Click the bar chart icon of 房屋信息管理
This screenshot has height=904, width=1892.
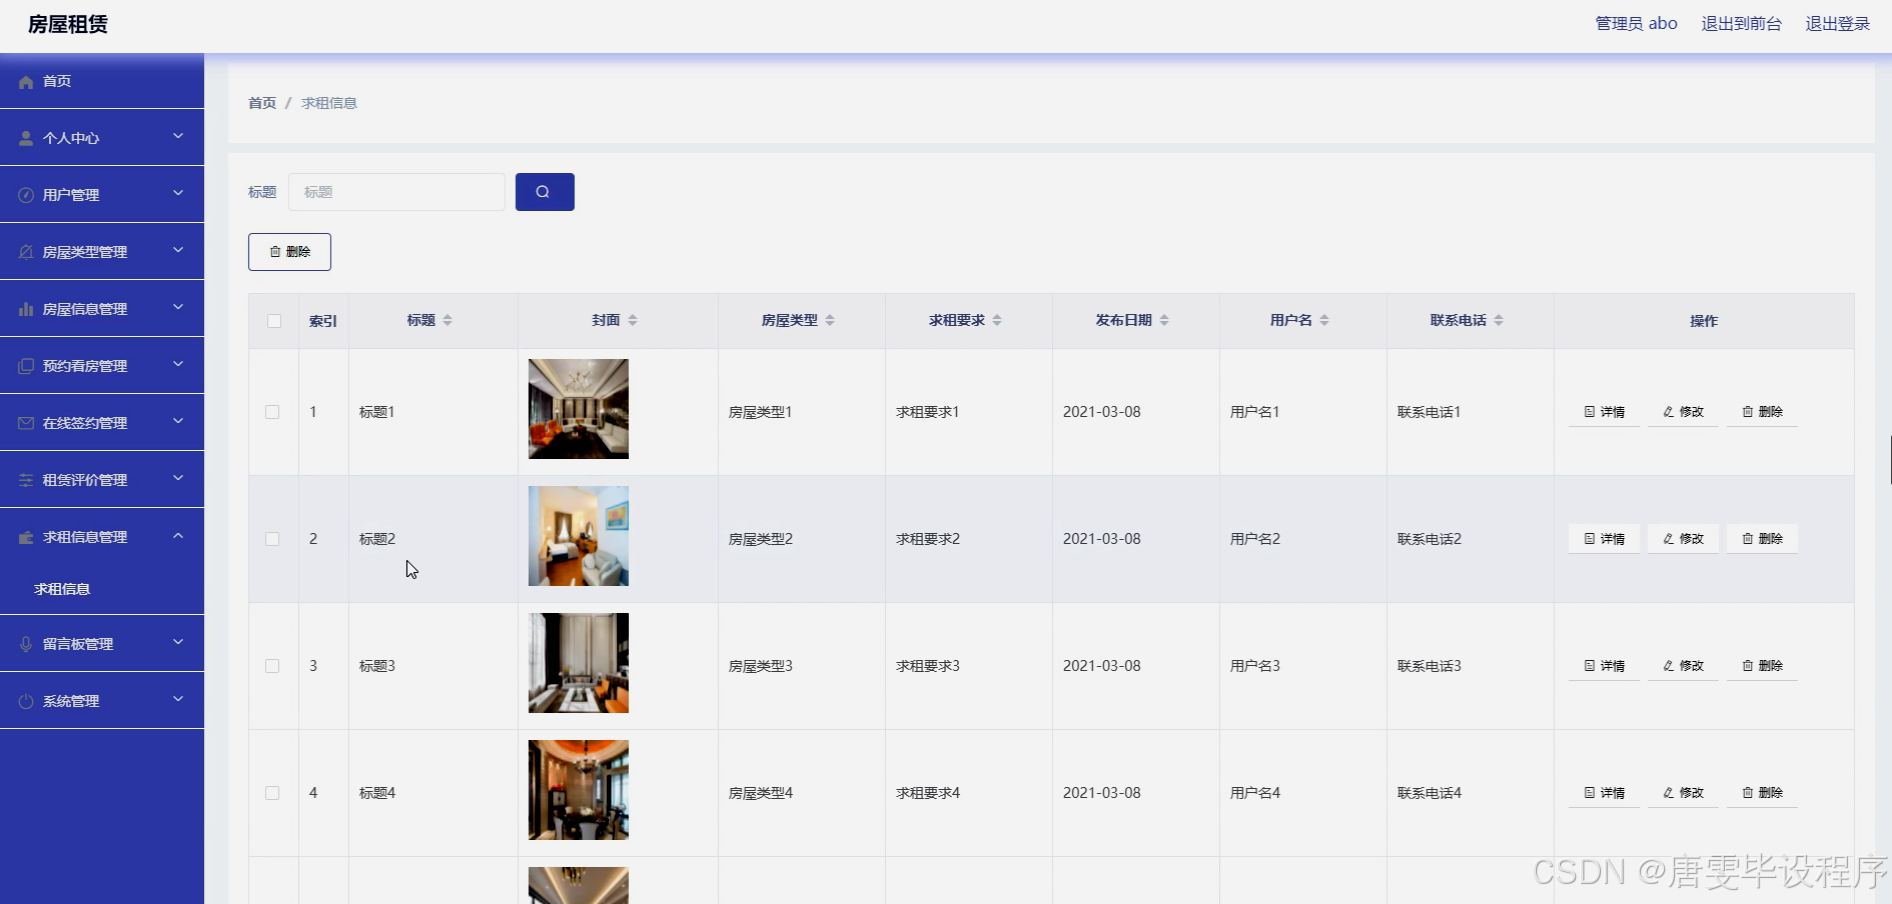click(x=26, y=309)
